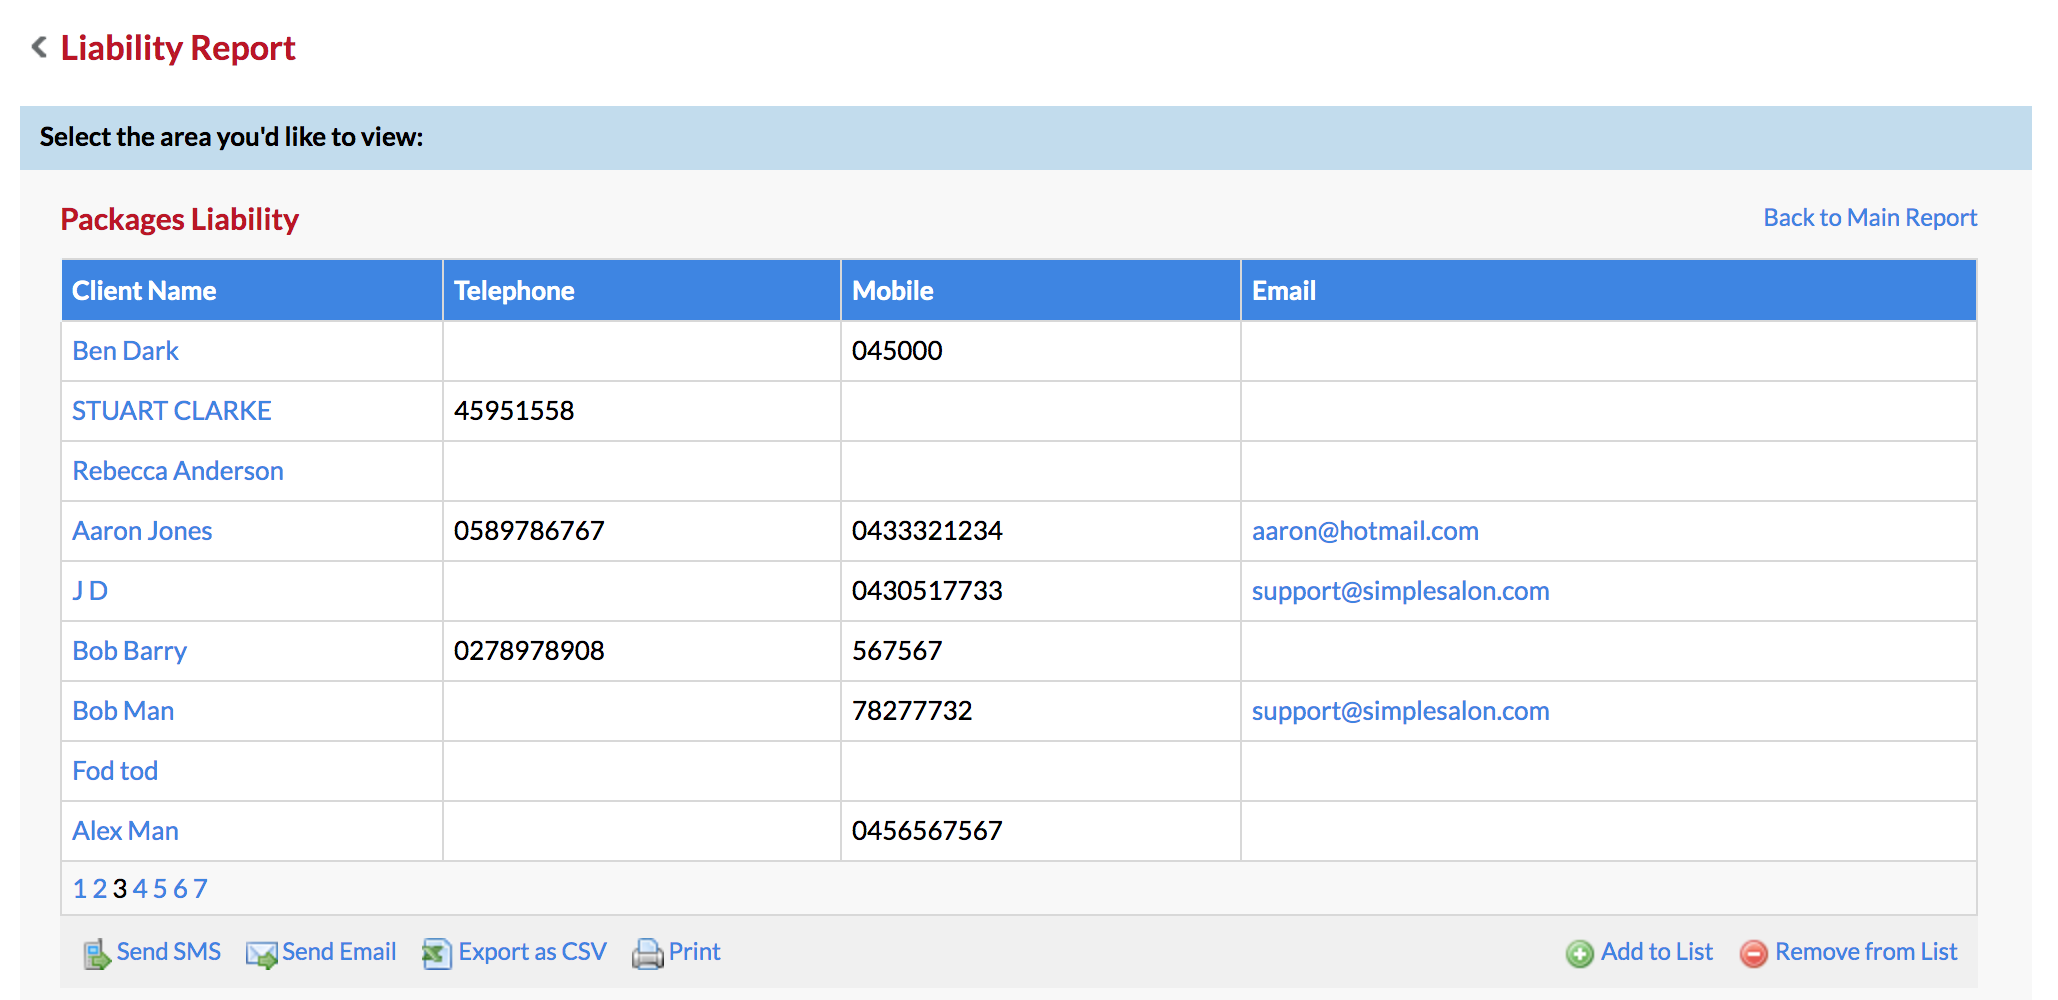2058x1000 pixels.
Task: Select Stuart Clarke's telephone 45951558
Action: pos(514,411)
